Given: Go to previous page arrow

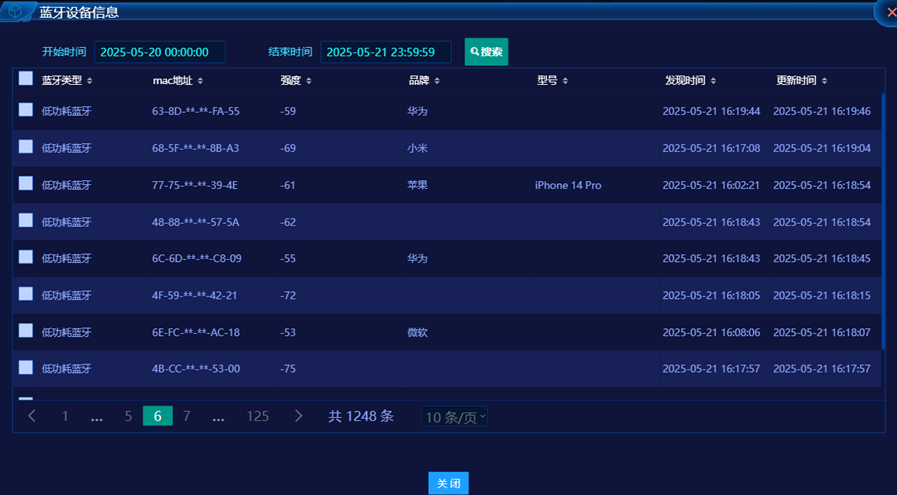Looking at the screenshot, I should 32,416.
